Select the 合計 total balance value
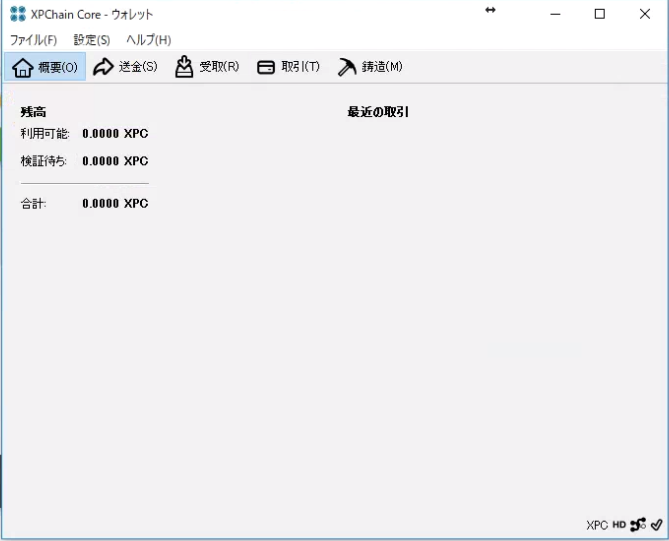 click(x=115, y=203)
